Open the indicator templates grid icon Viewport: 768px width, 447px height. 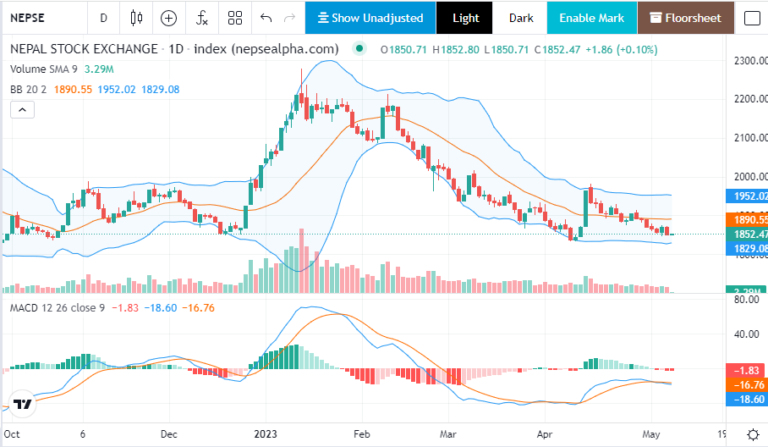pyautogui.click(x=234, y=18)
